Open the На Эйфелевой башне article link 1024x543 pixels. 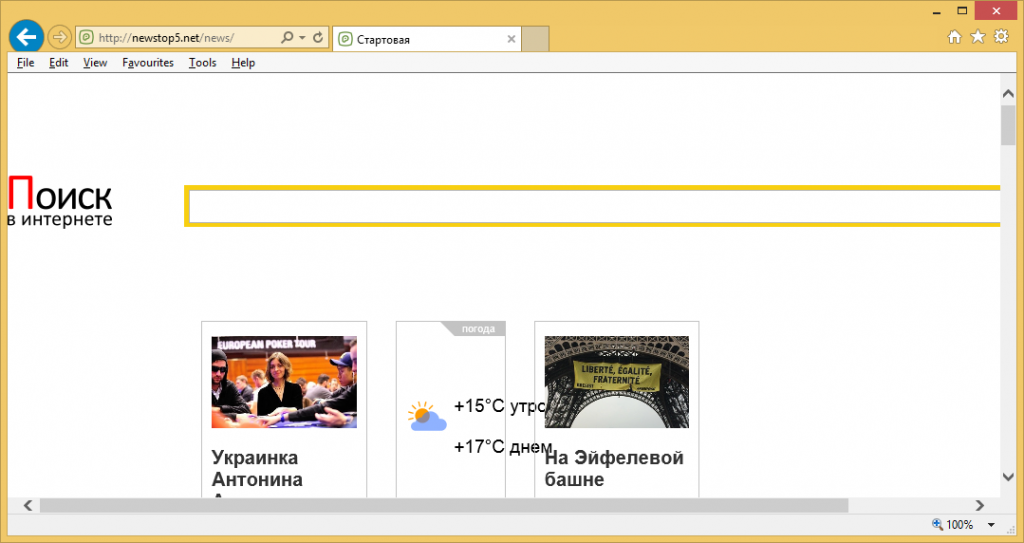pyautogui.click(x=614, y=468)
